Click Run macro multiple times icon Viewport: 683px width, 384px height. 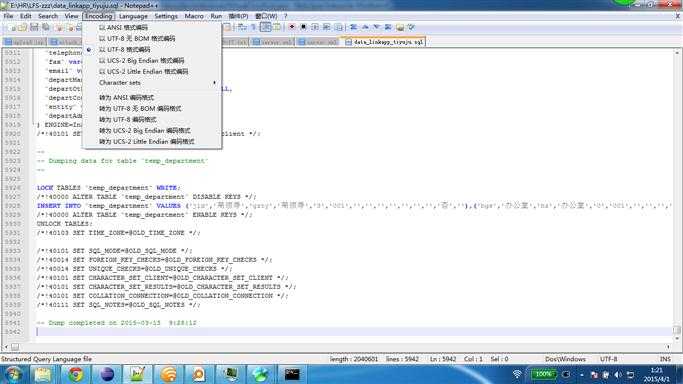(x=326, y=27)
